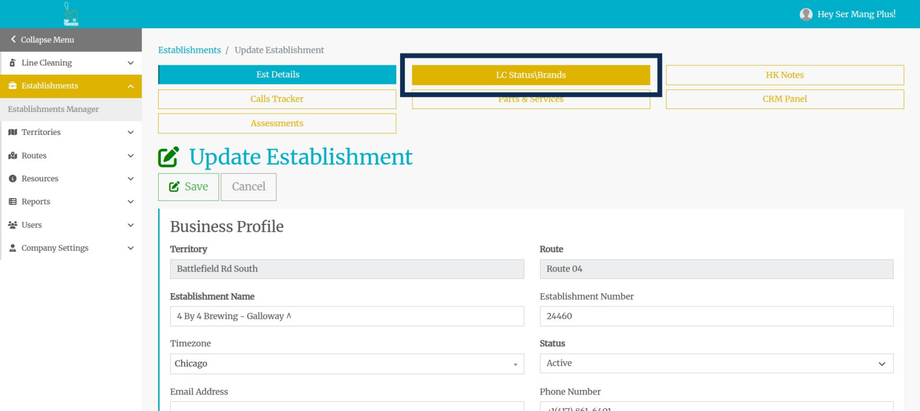This screenshot has height=411, width=920.
Task: Click the Reports table icon
Action: click(x=12, y=201)
